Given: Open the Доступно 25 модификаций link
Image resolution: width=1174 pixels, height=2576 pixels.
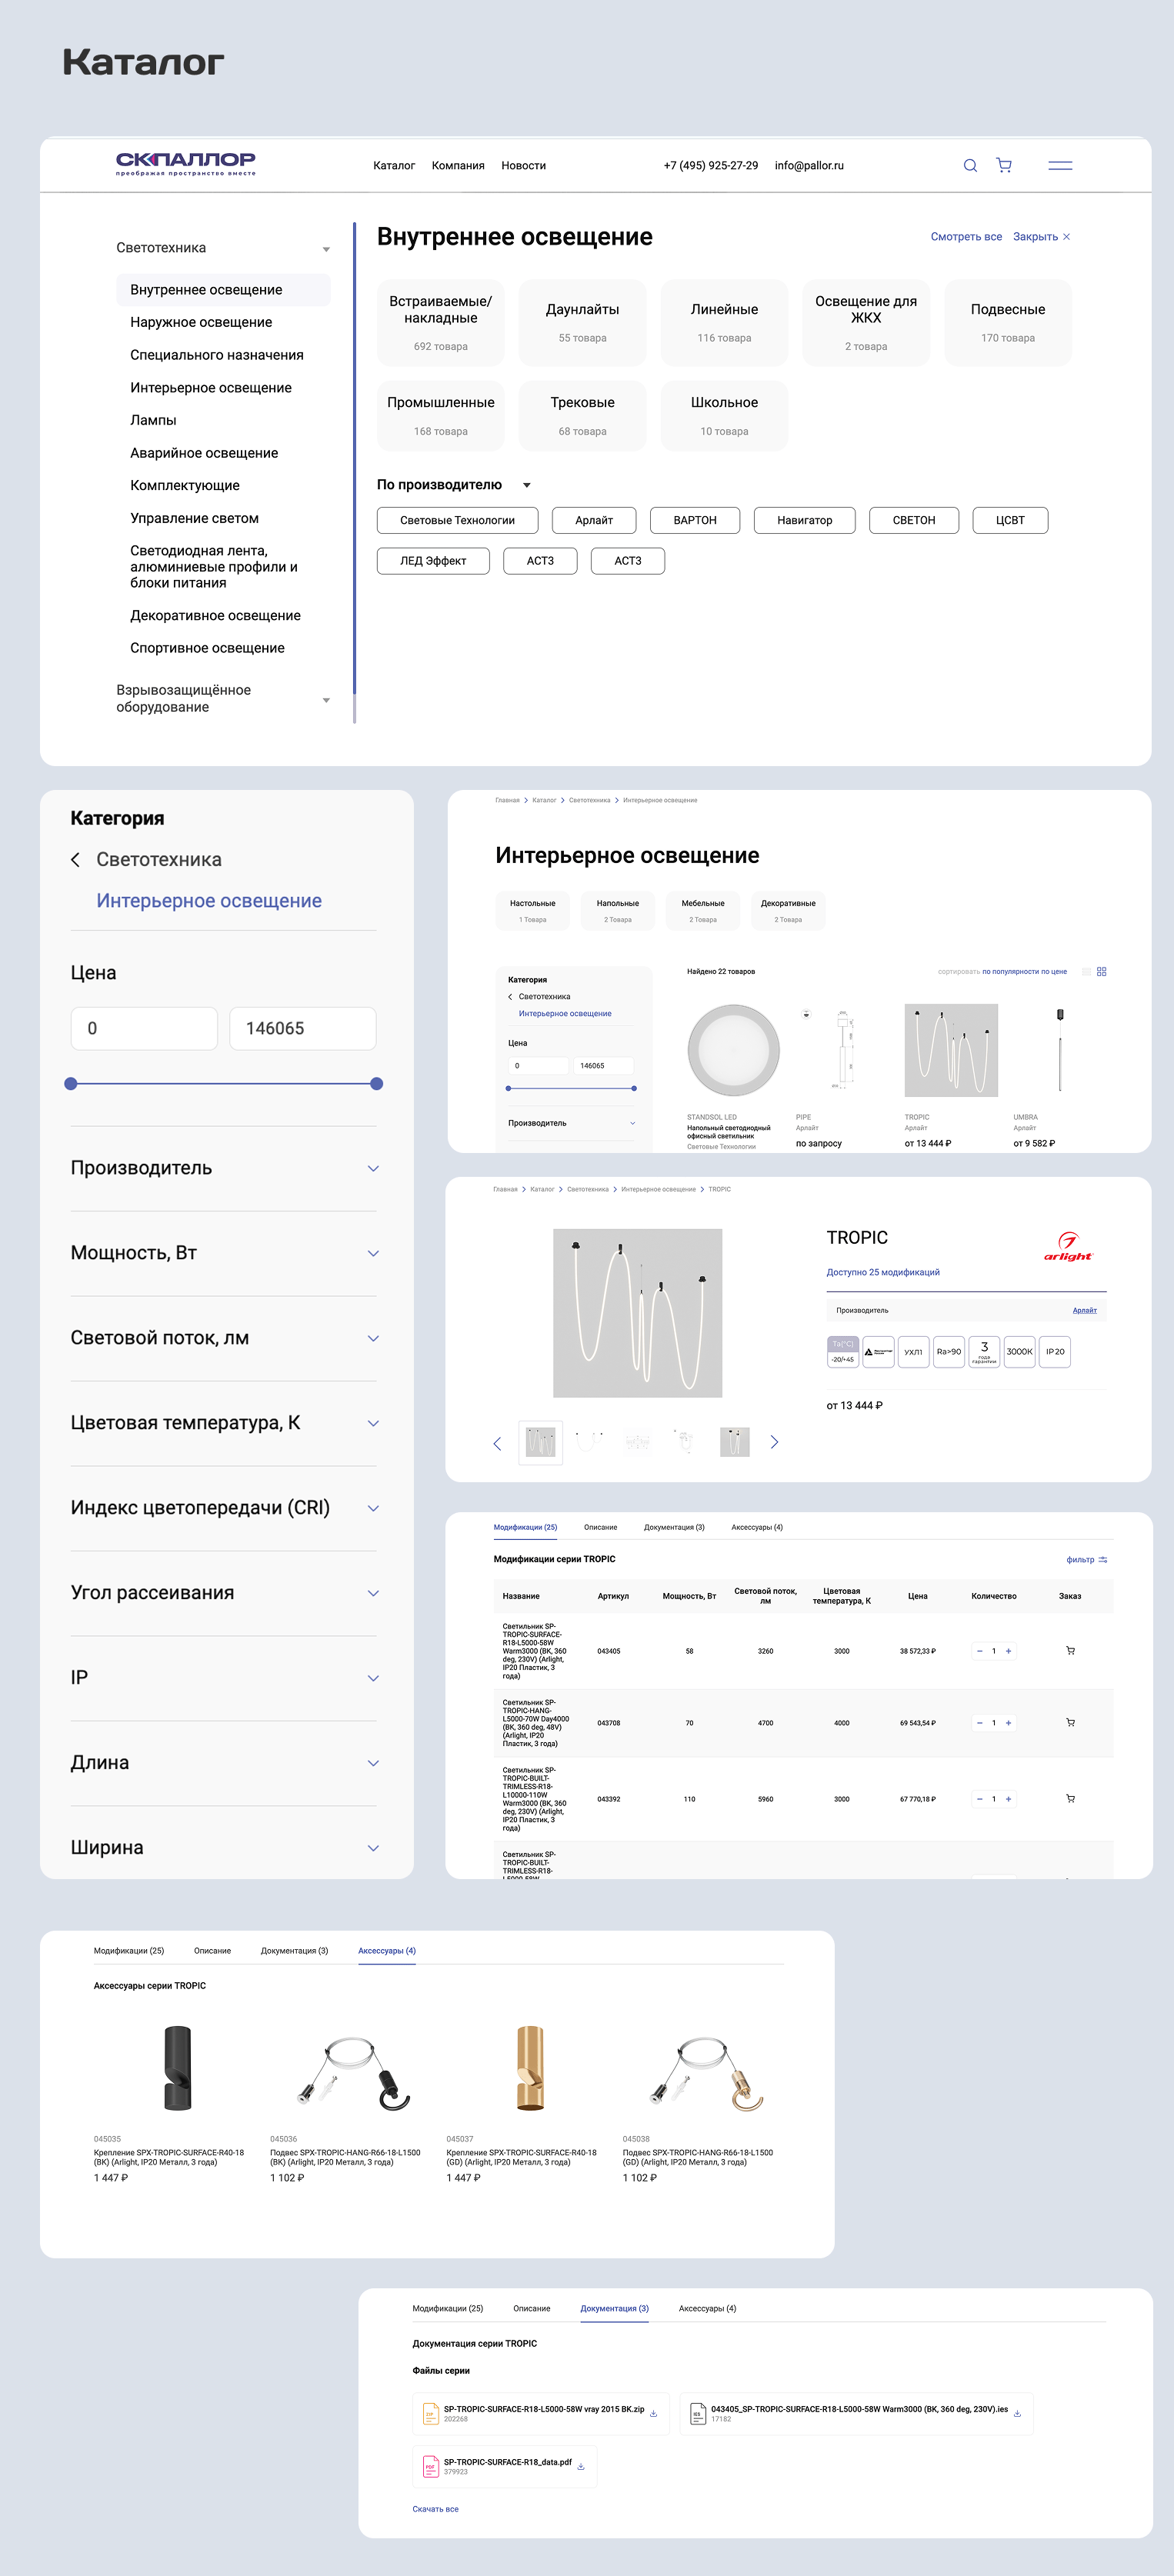Looking at the screenshot, I should coord(883,1273).
